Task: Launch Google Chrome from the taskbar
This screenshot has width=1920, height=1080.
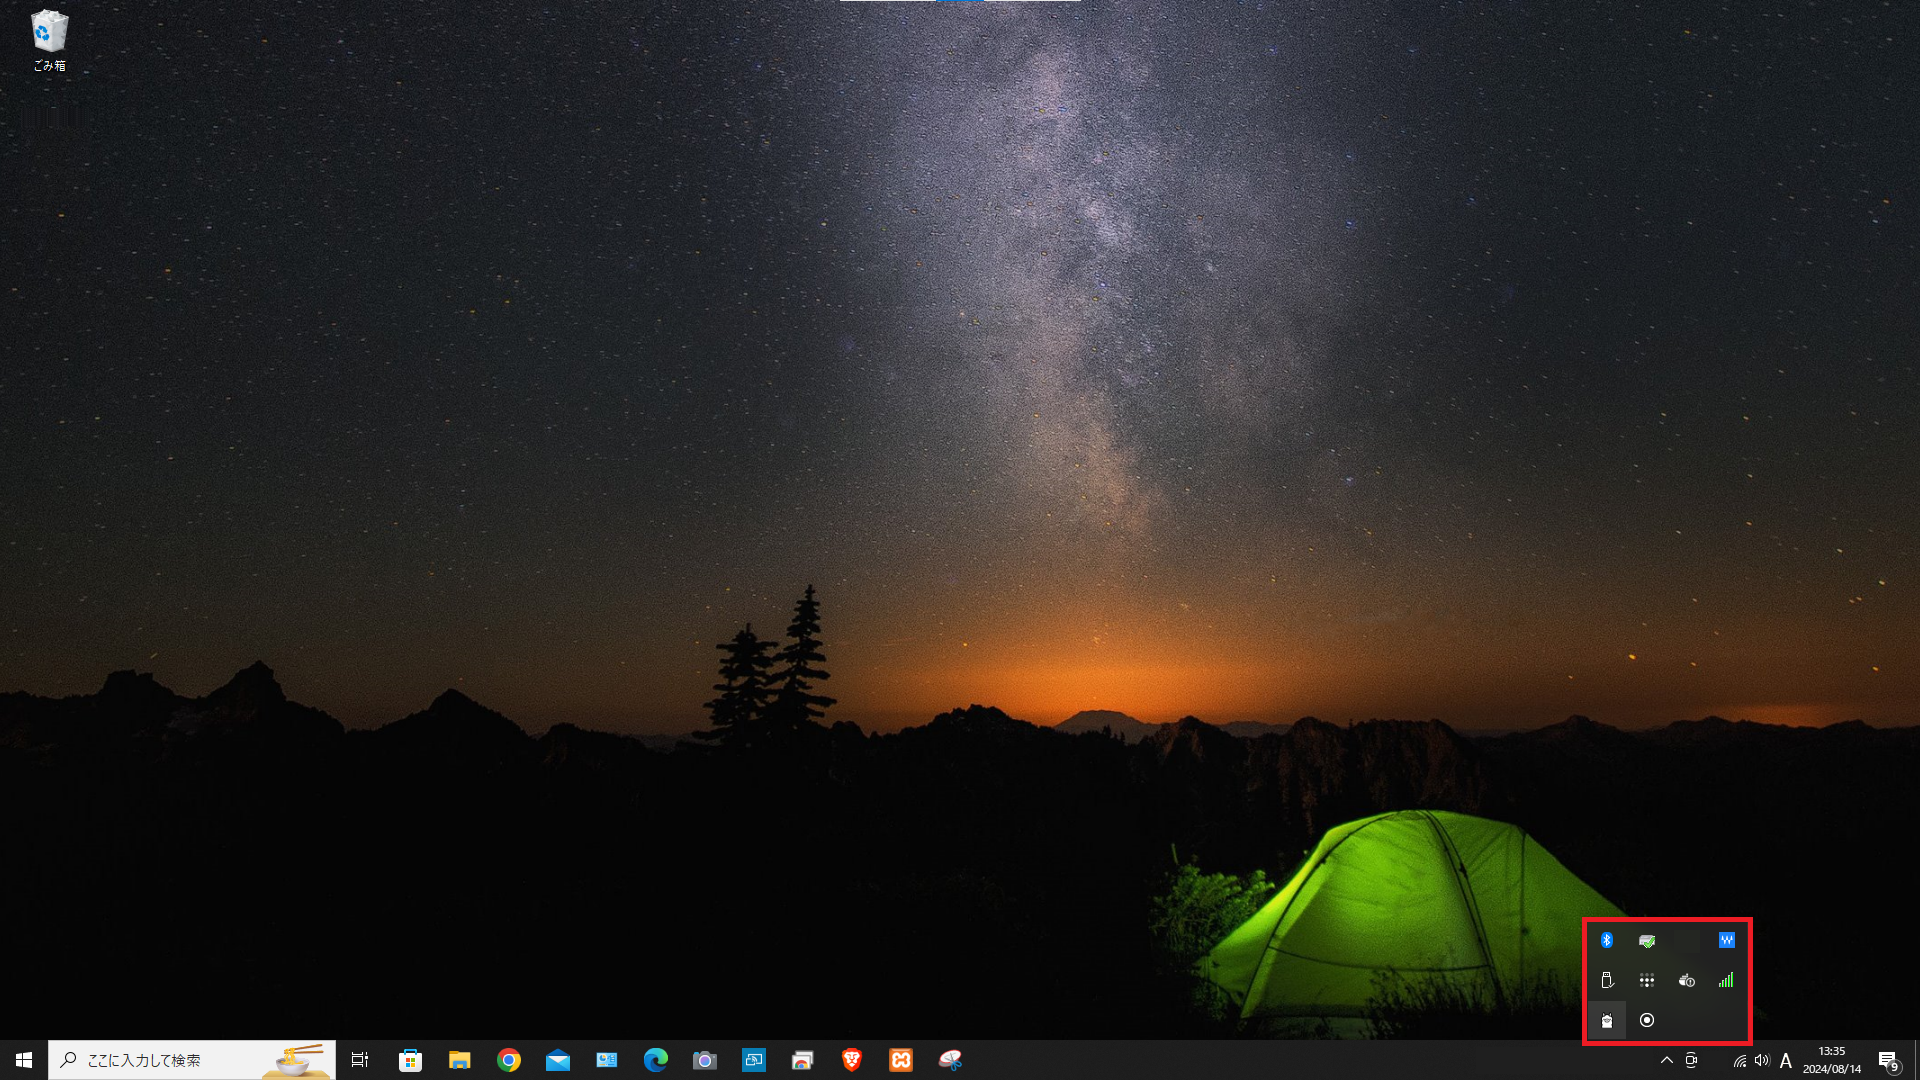Action: coord(509,1060)
